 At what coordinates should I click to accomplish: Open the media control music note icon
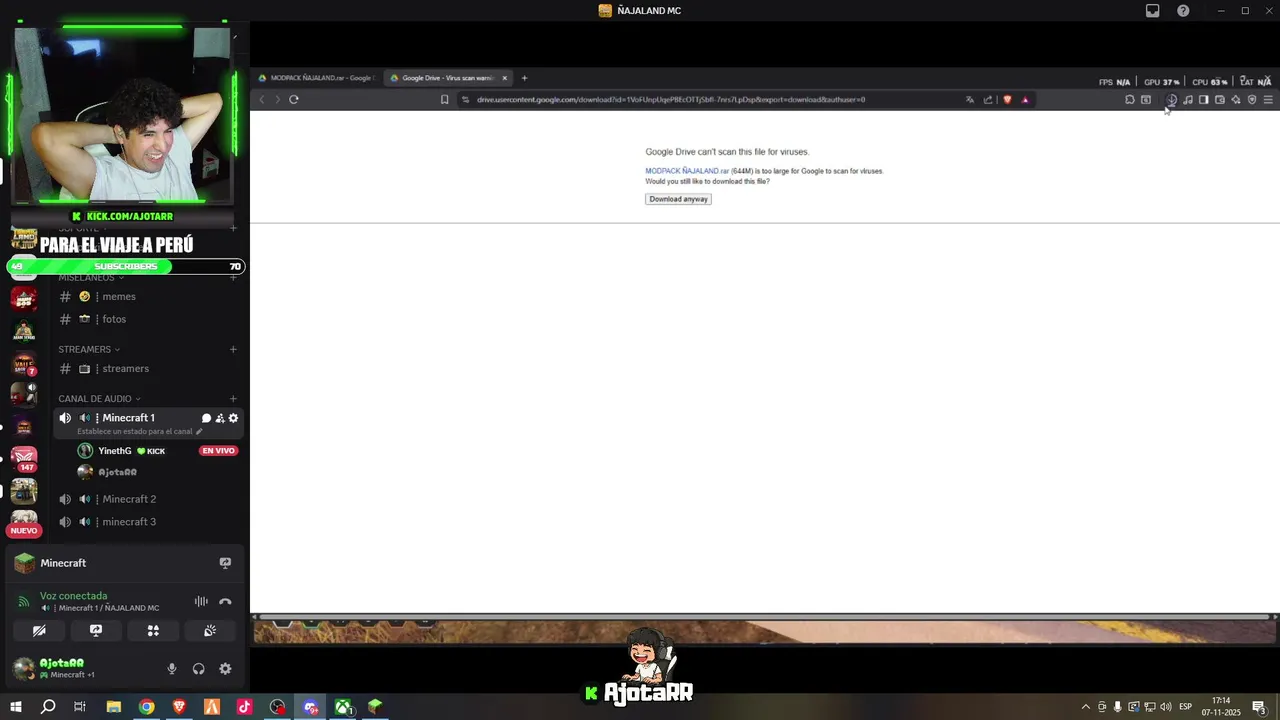[x=1188, y=100]
